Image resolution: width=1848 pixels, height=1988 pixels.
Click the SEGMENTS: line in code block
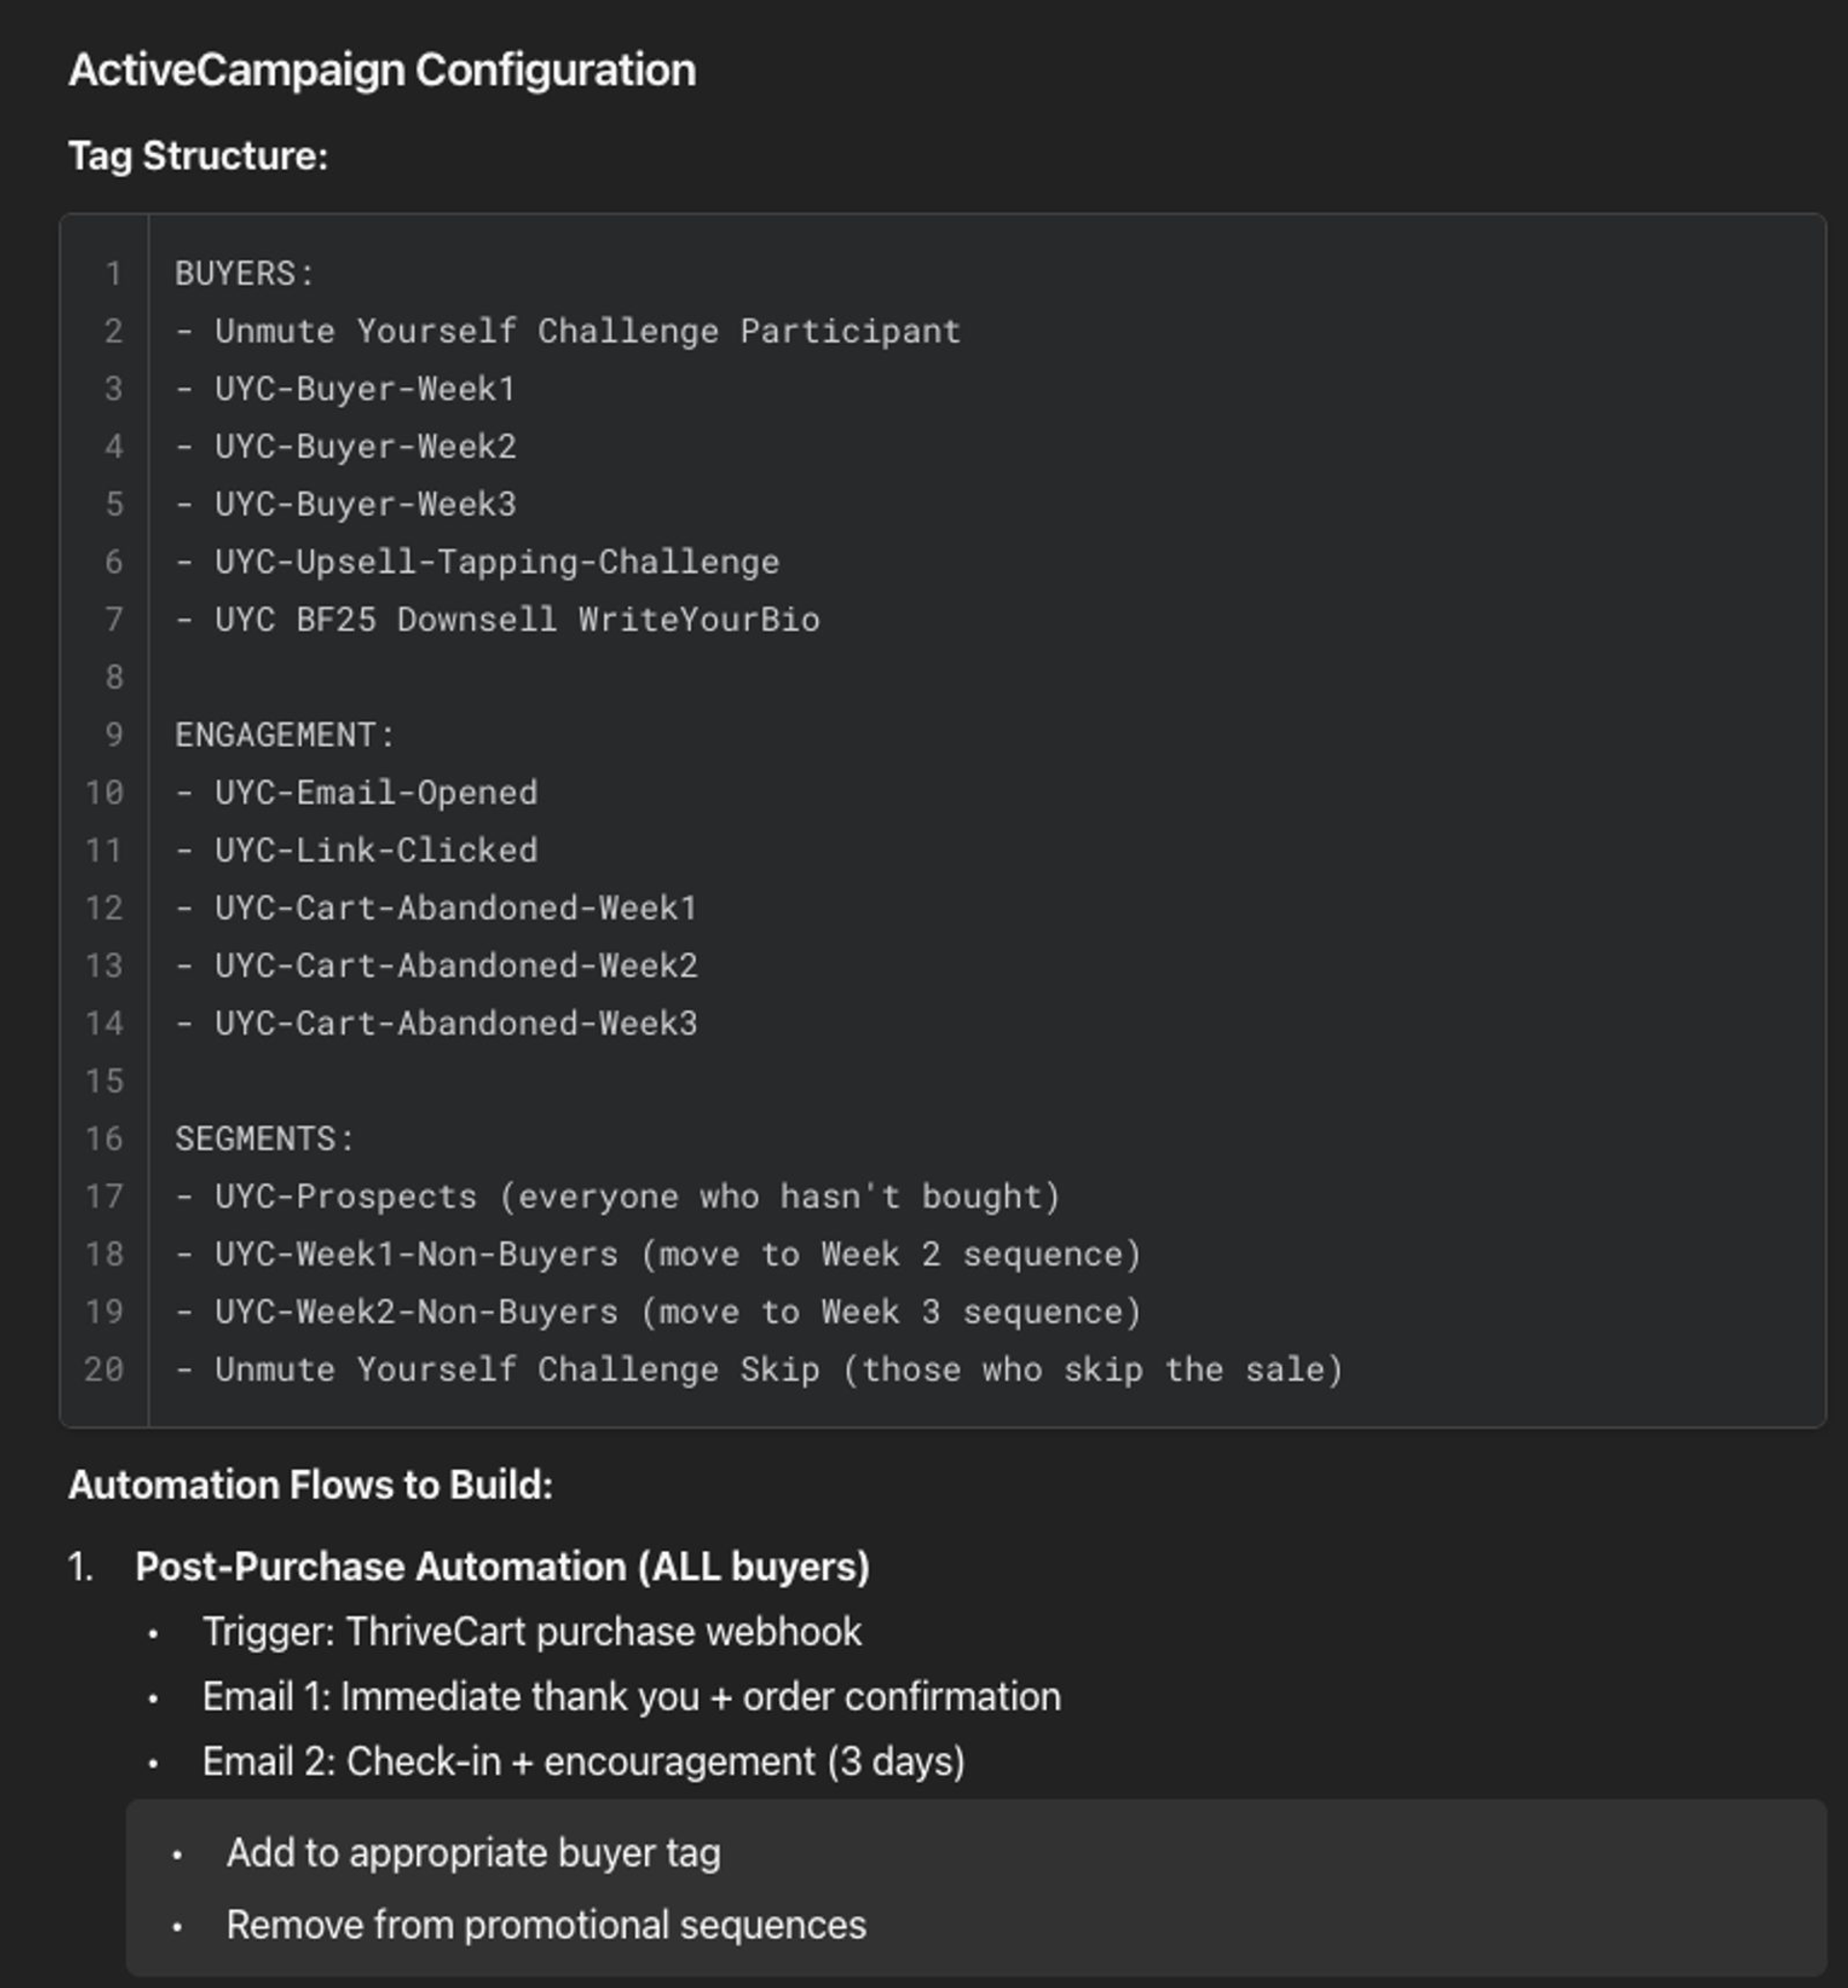pyautogui.click(x=265, y=1139)
